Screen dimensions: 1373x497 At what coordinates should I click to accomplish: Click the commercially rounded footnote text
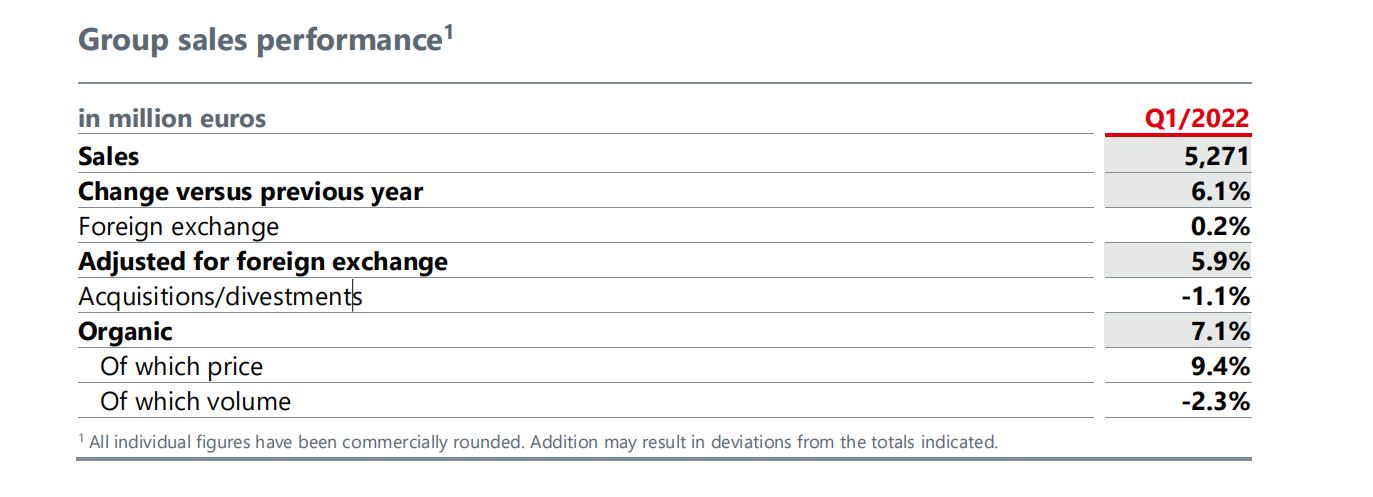pos(540,441)
